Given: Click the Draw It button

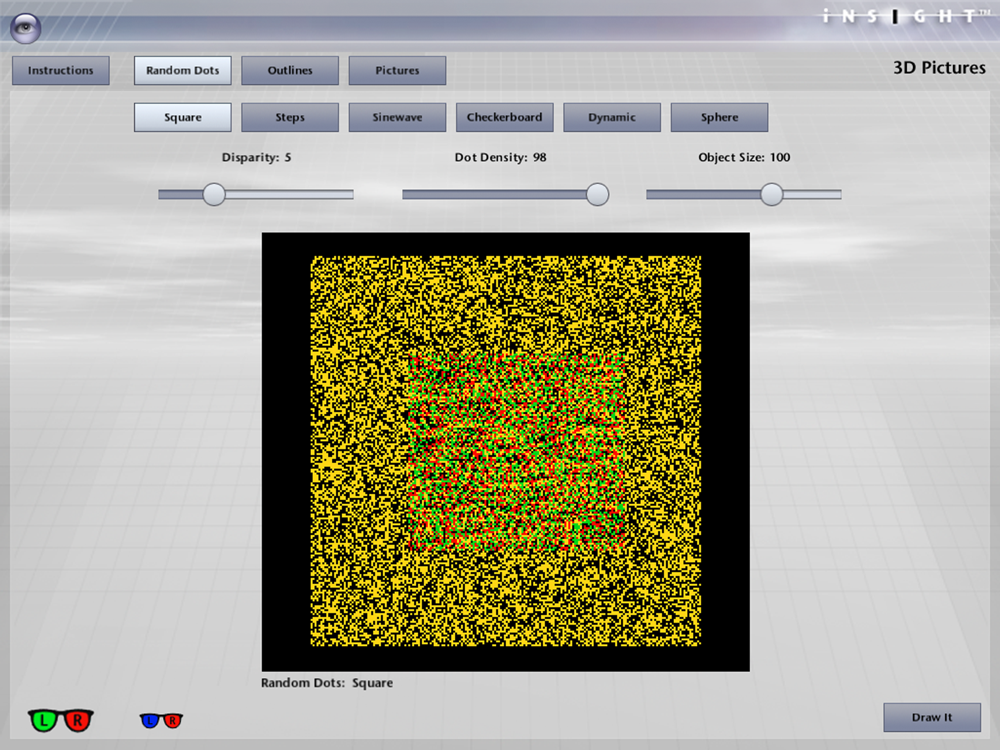Looking at the screenshot, I should point(932,717).
